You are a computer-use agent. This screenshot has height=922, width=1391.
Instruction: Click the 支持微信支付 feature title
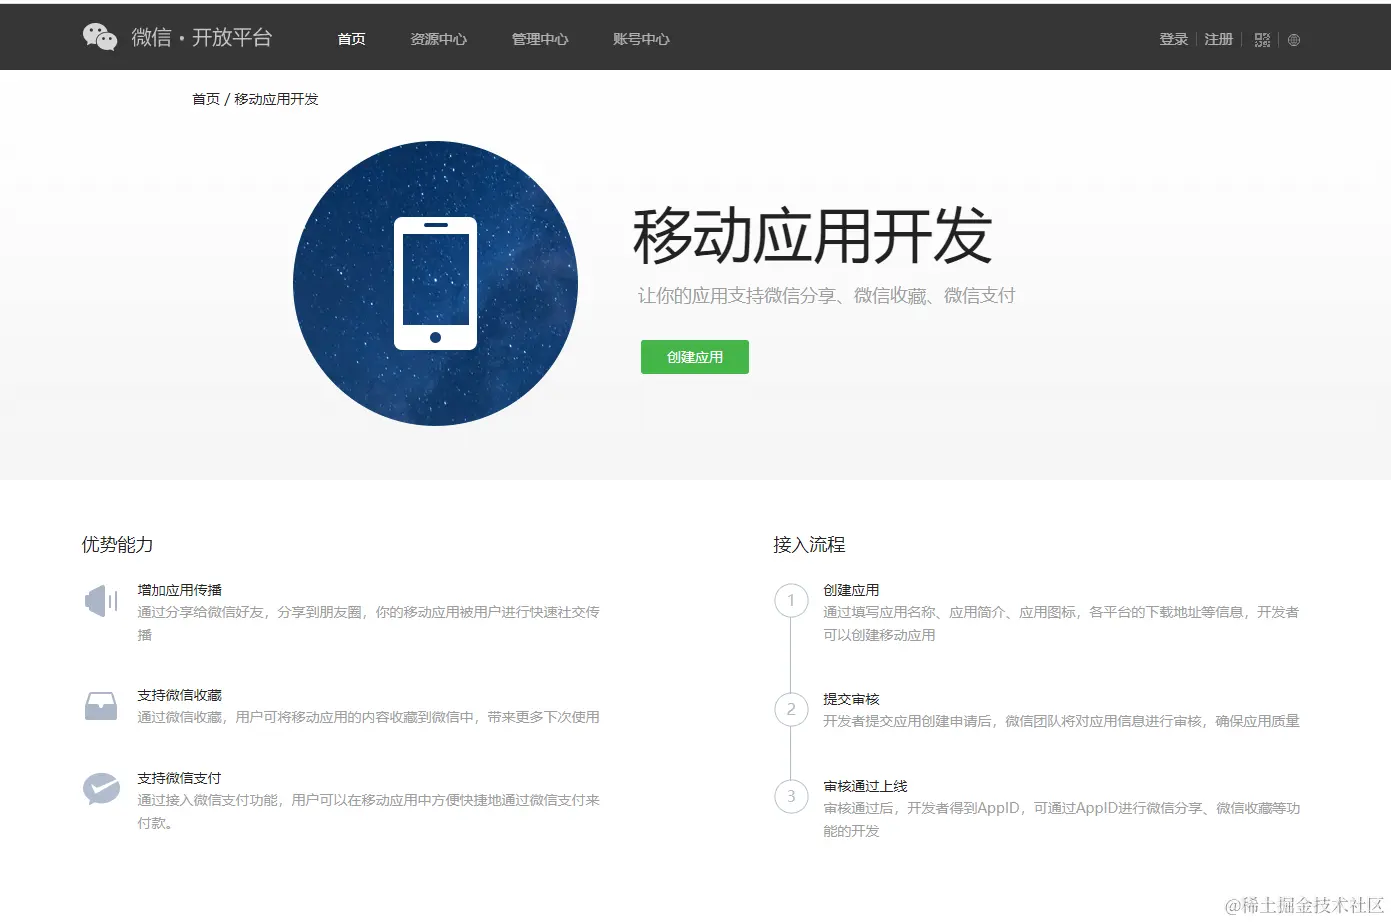(x=180, y=778)
